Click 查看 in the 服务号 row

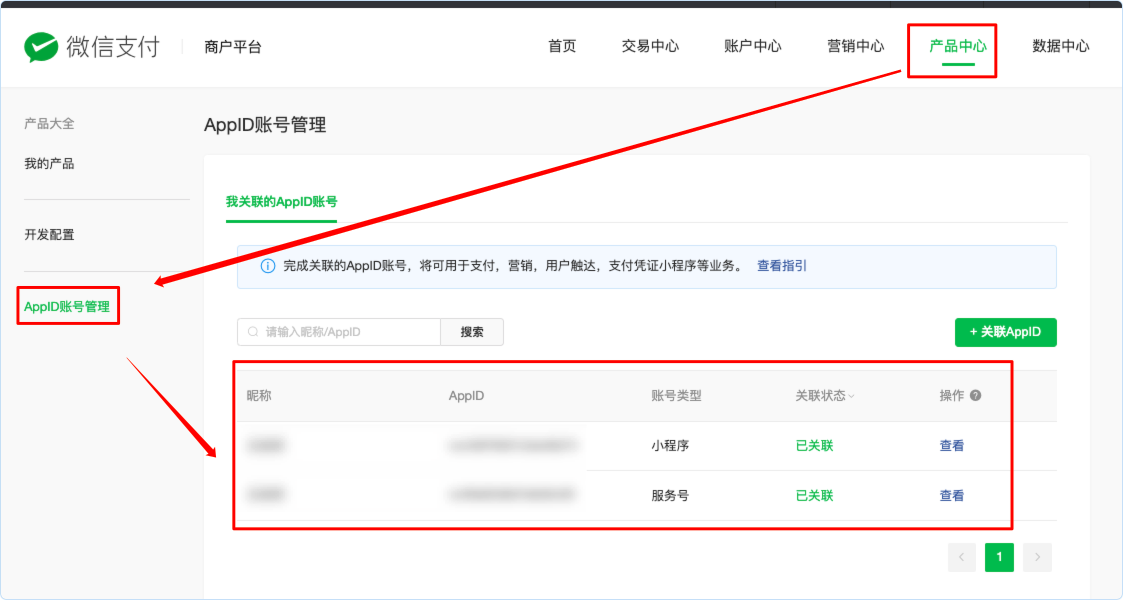(x=952, y=495)
